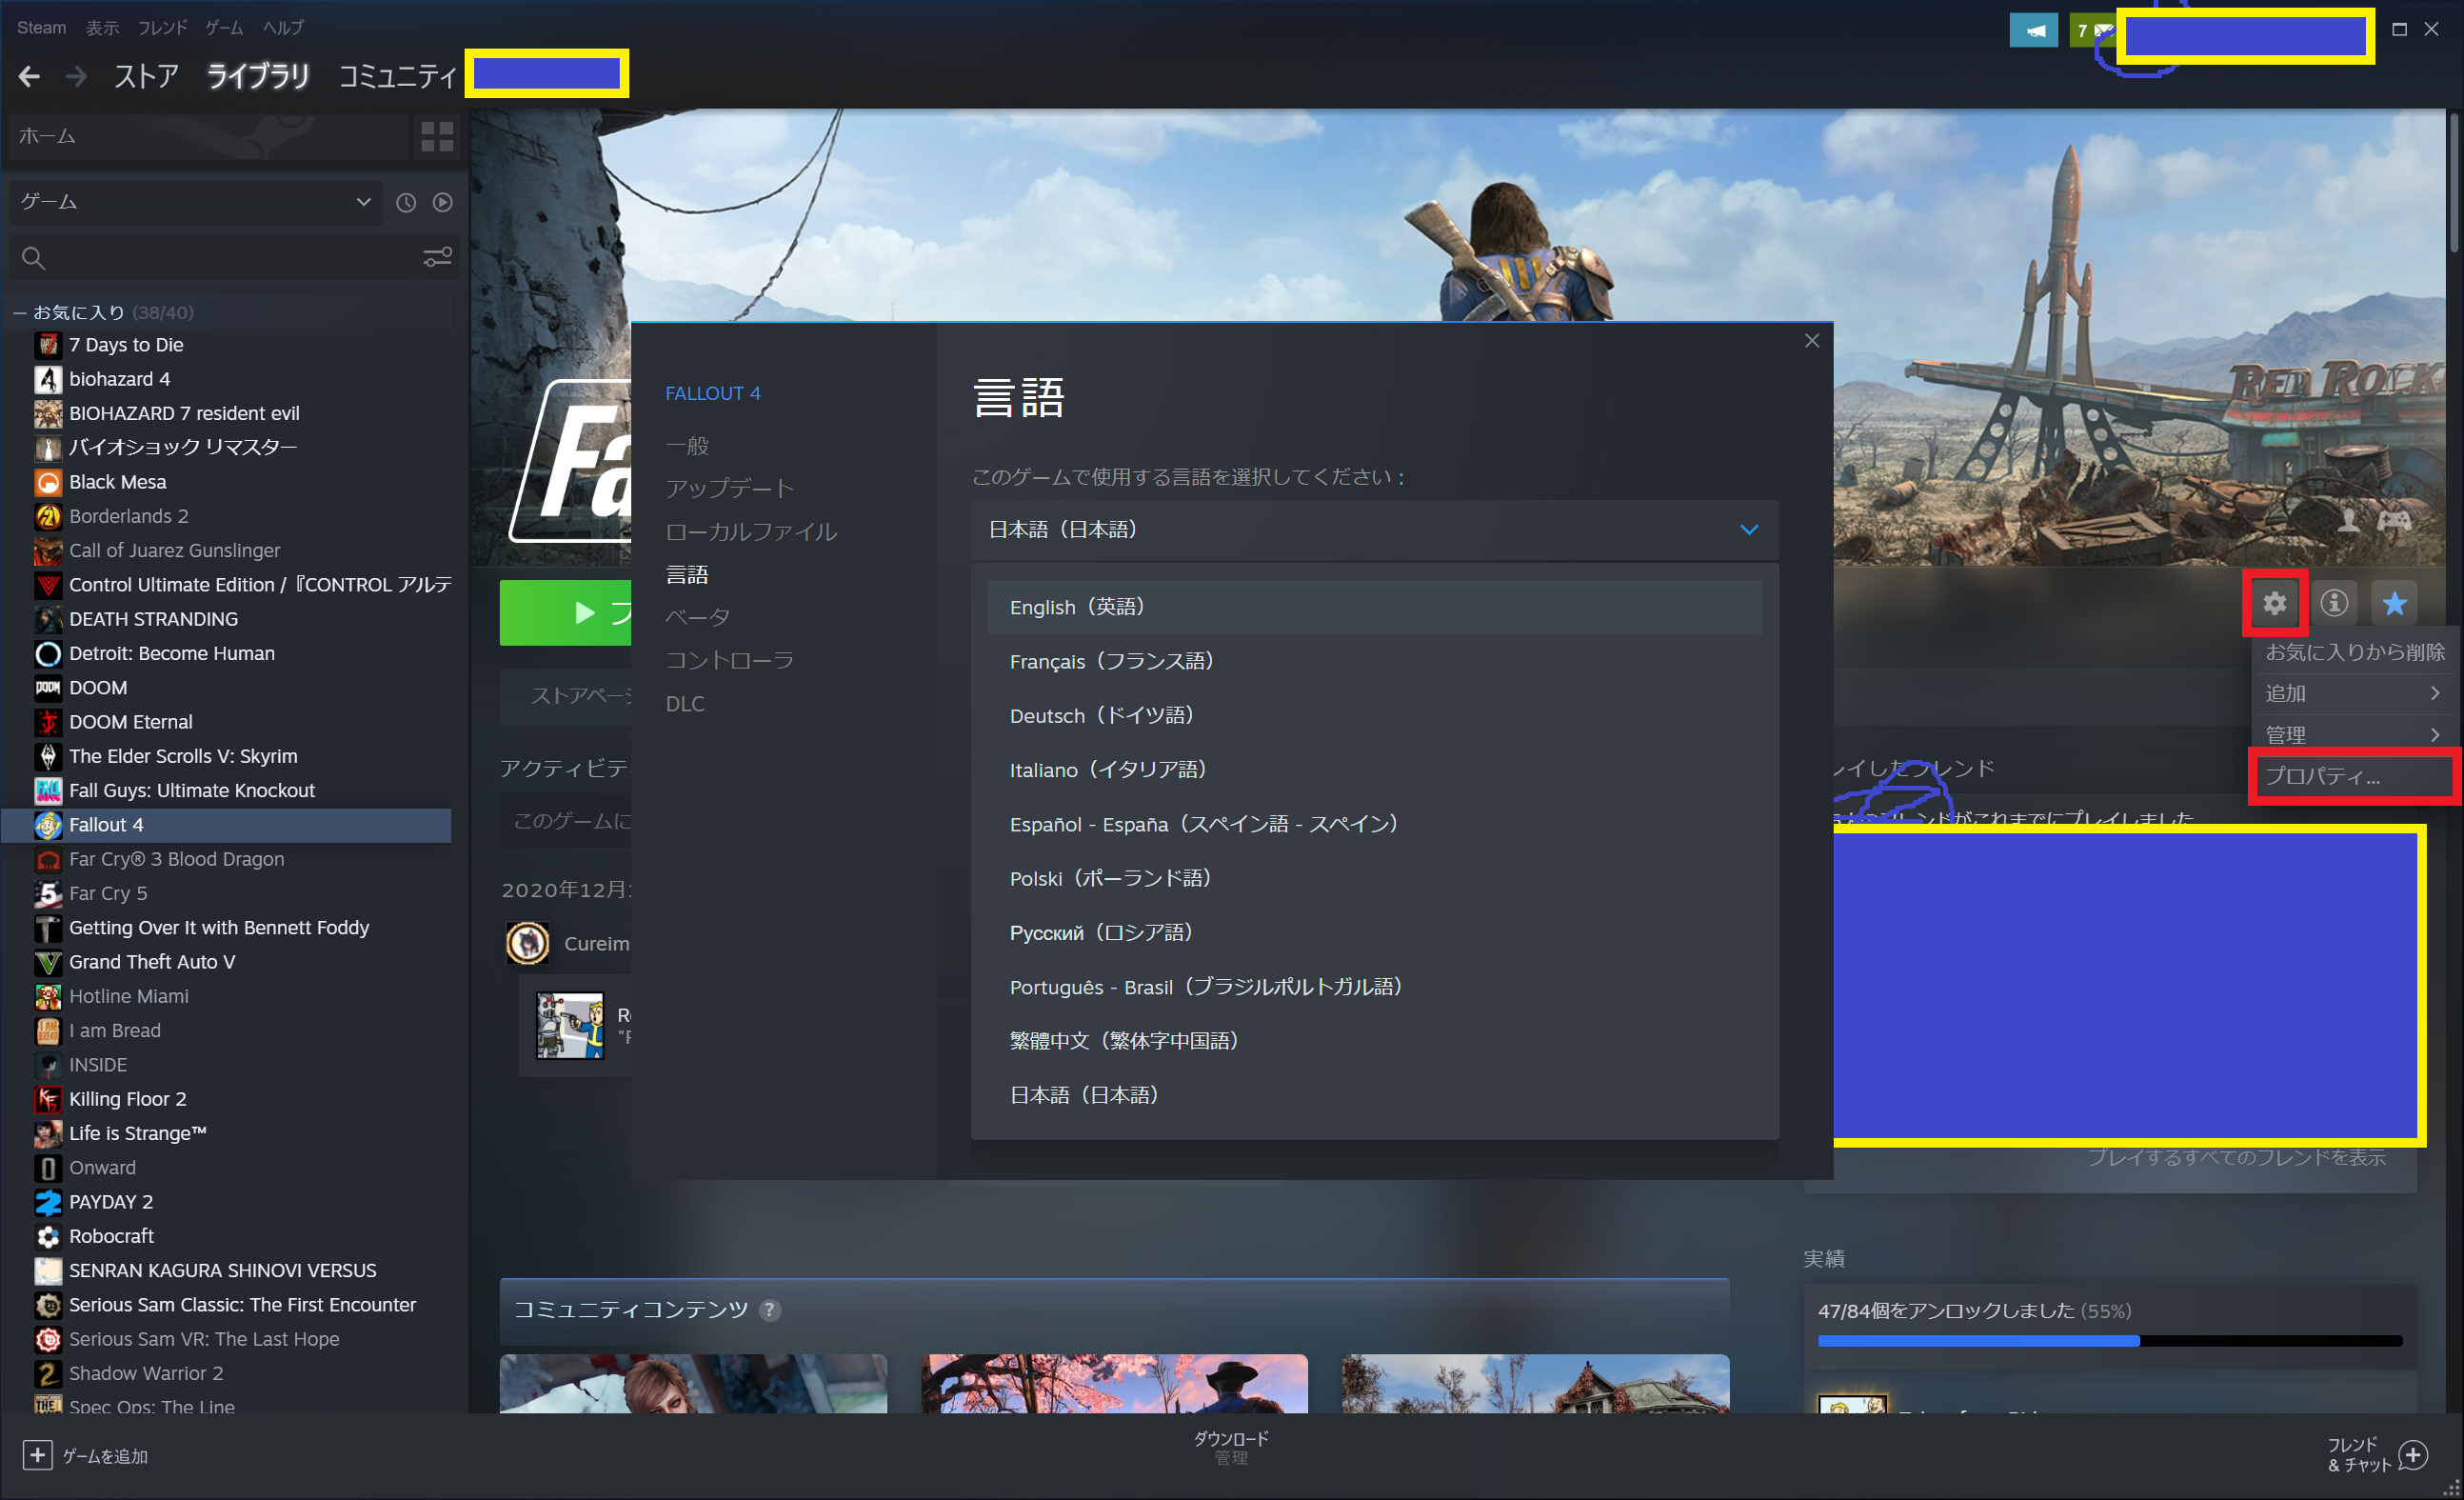Click the green play button
This screenshot has height=1500, width=2464.
[x=566, y=612]
